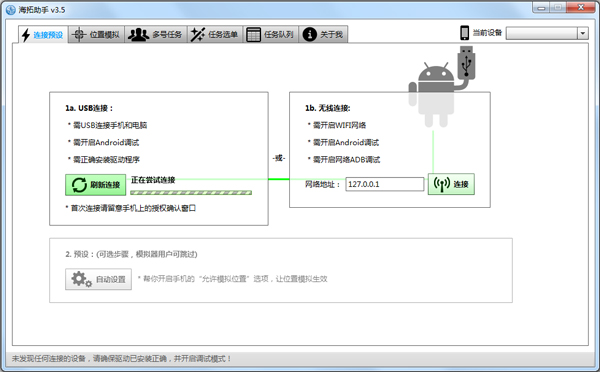
Task: Open the 关于我 tab
Action: click(323, 34)
